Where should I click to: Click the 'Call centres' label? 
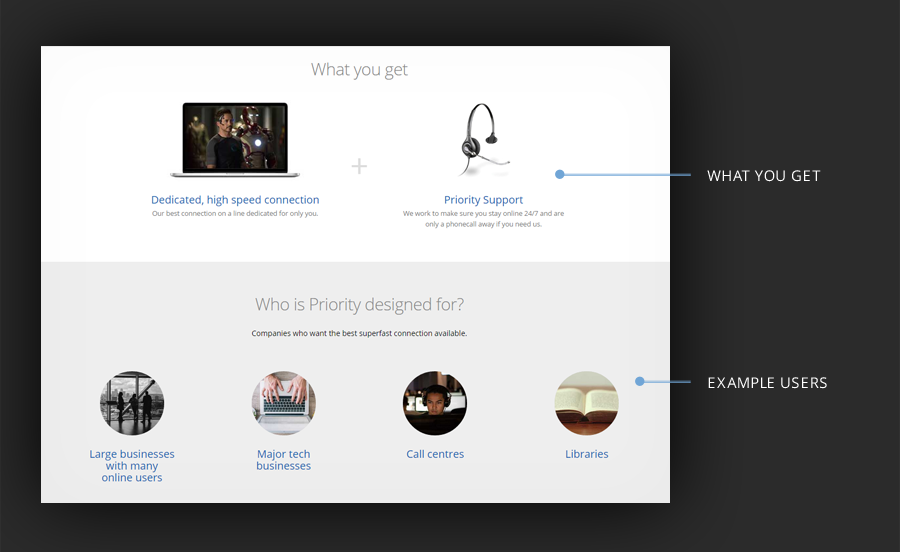435,454
